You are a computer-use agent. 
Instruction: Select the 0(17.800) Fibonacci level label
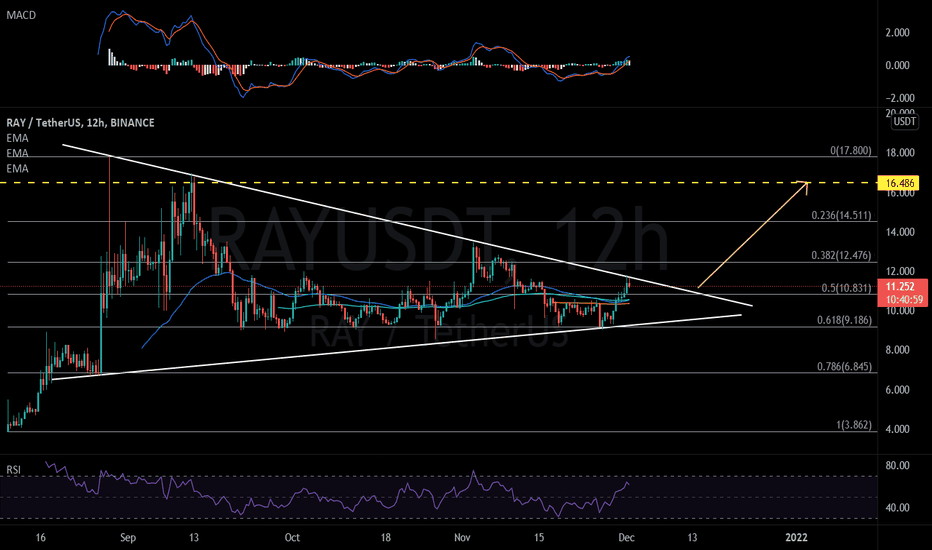coord(851,150)
